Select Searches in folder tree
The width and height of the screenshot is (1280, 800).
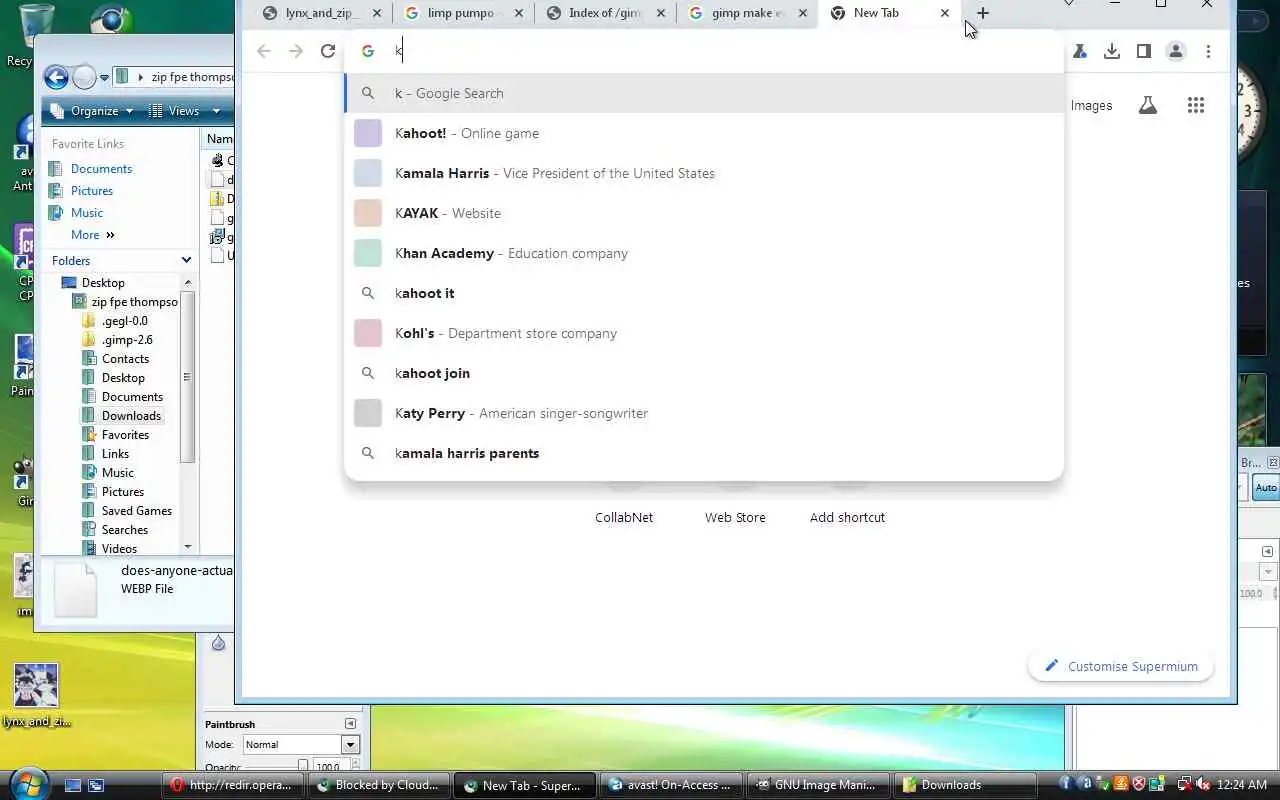(x=125, y=530)
